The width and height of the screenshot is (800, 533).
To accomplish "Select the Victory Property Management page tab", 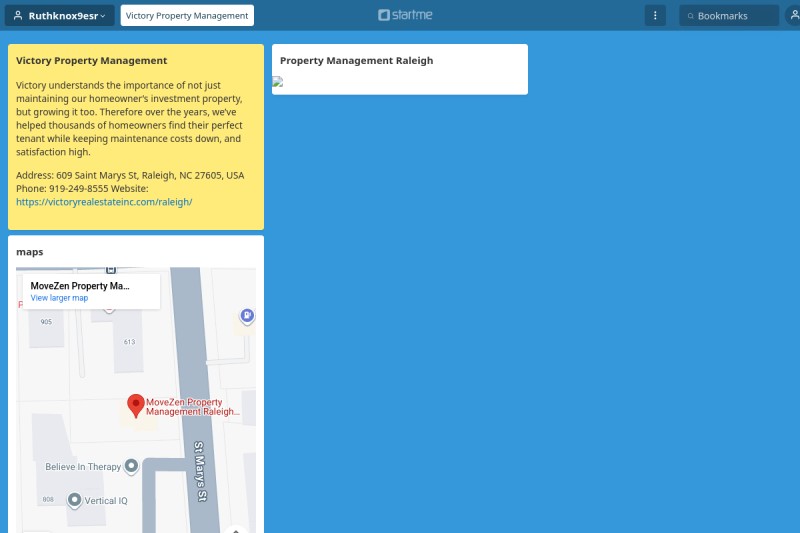I will (x=187, y=15).
